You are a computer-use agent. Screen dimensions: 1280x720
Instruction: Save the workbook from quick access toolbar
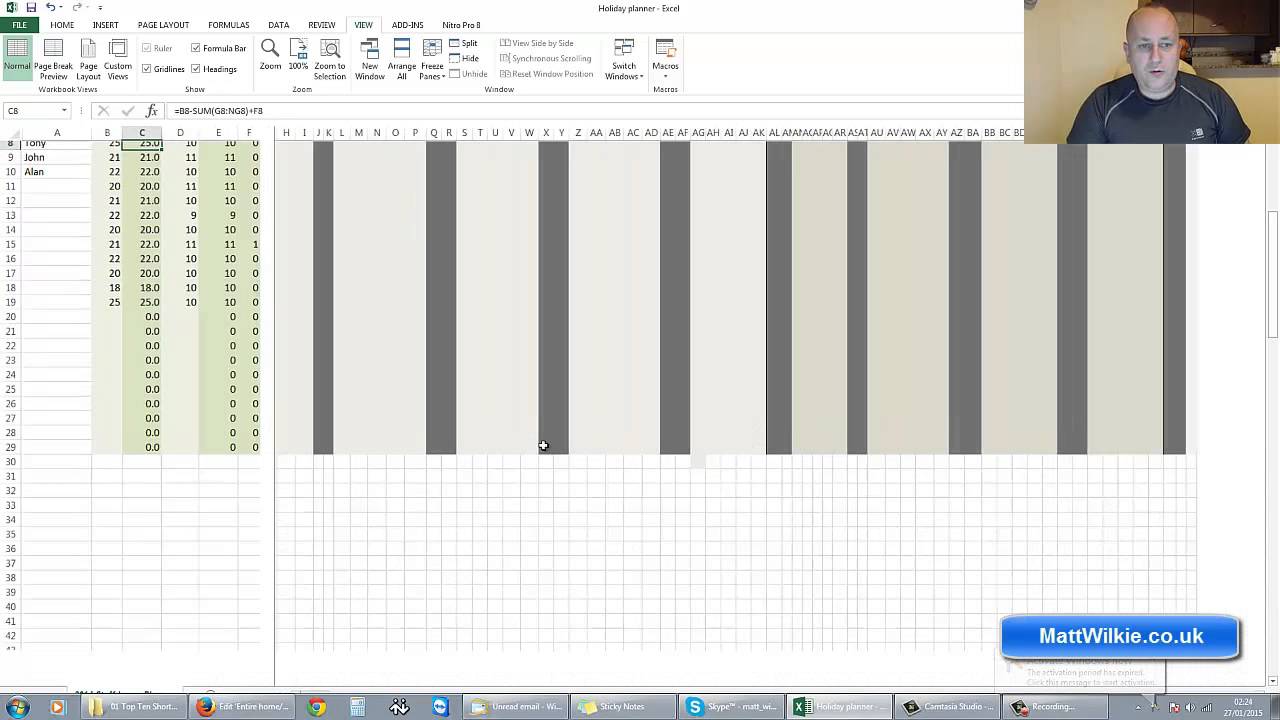(x=31, y=8)
